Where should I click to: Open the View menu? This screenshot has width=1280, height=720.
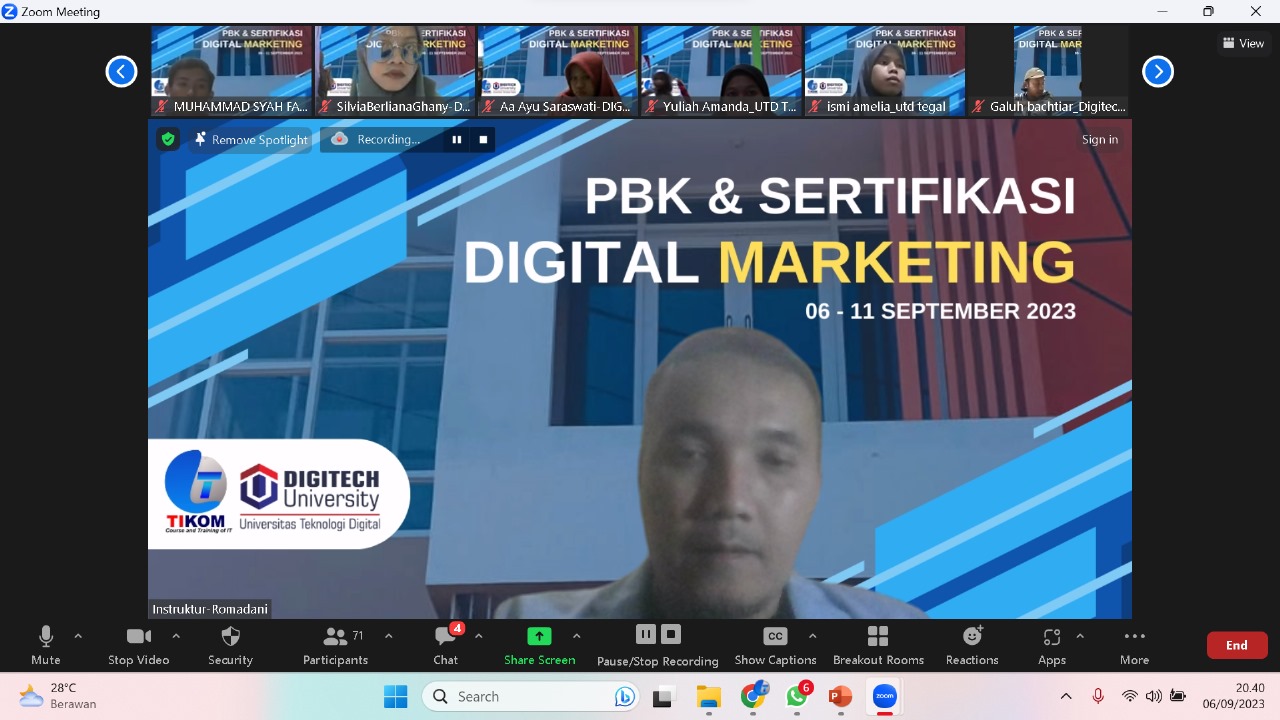click(x=1243, y=43)
